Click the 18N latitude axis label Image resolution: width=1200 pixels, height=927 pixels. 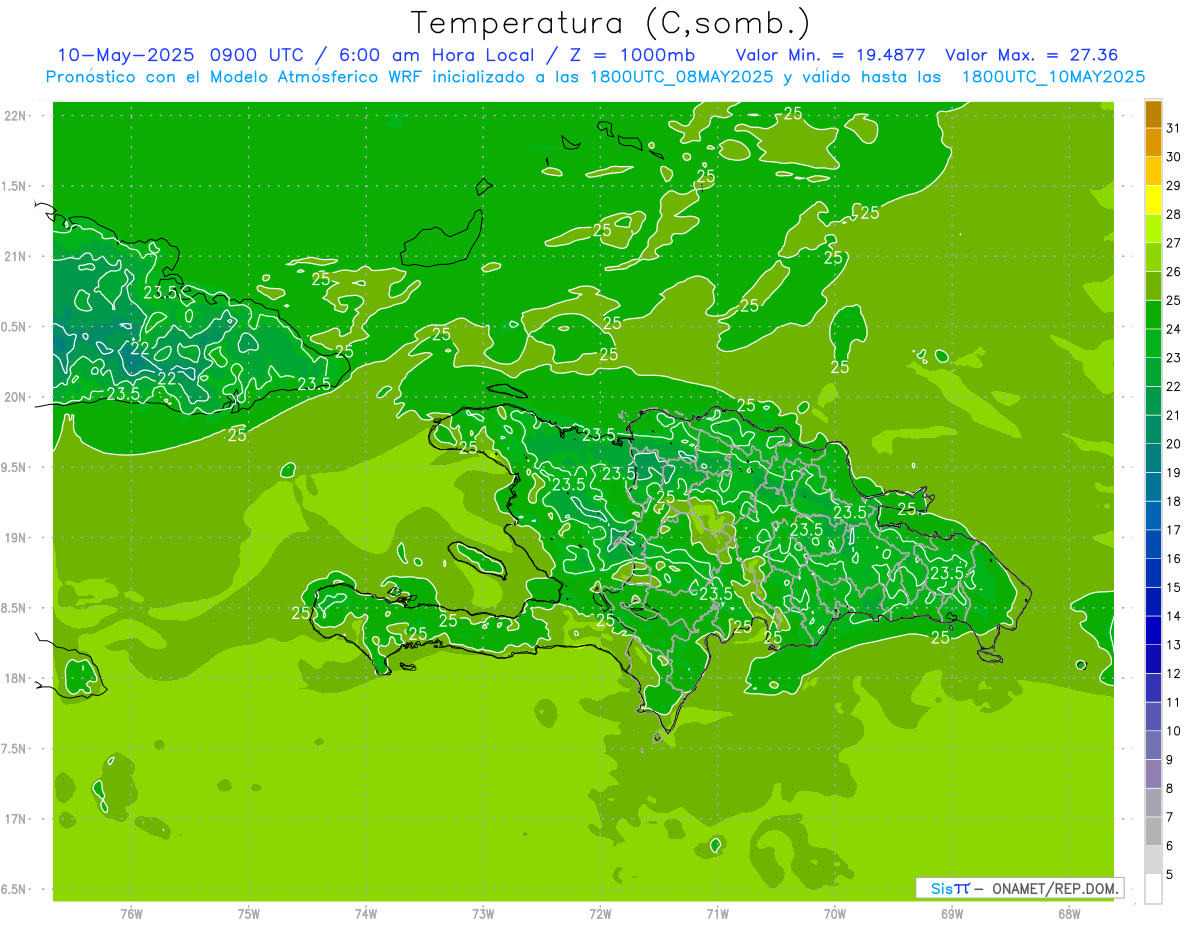pyautogui.click(x=15, y=679)
